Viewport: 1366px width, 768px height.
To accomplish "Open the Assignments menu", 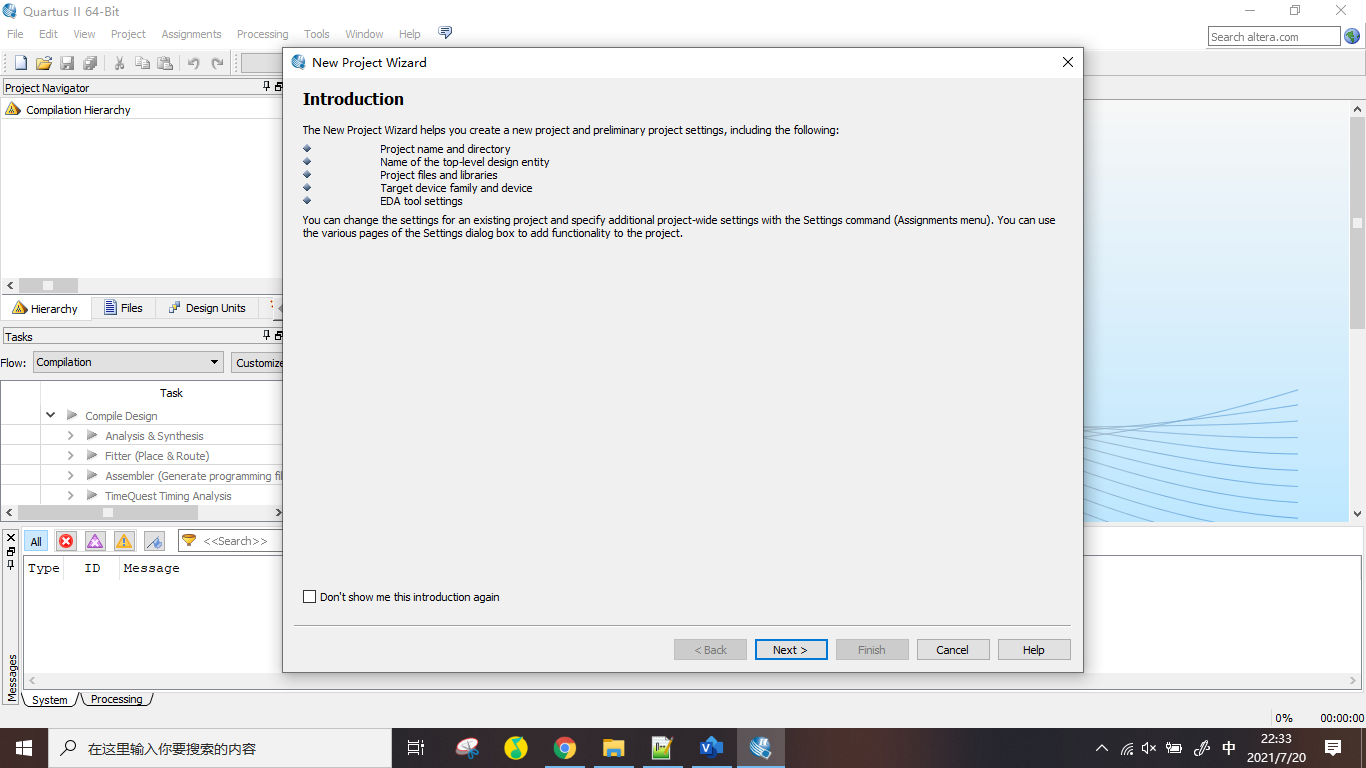I will pyautogui.click(x=191, y=34).
